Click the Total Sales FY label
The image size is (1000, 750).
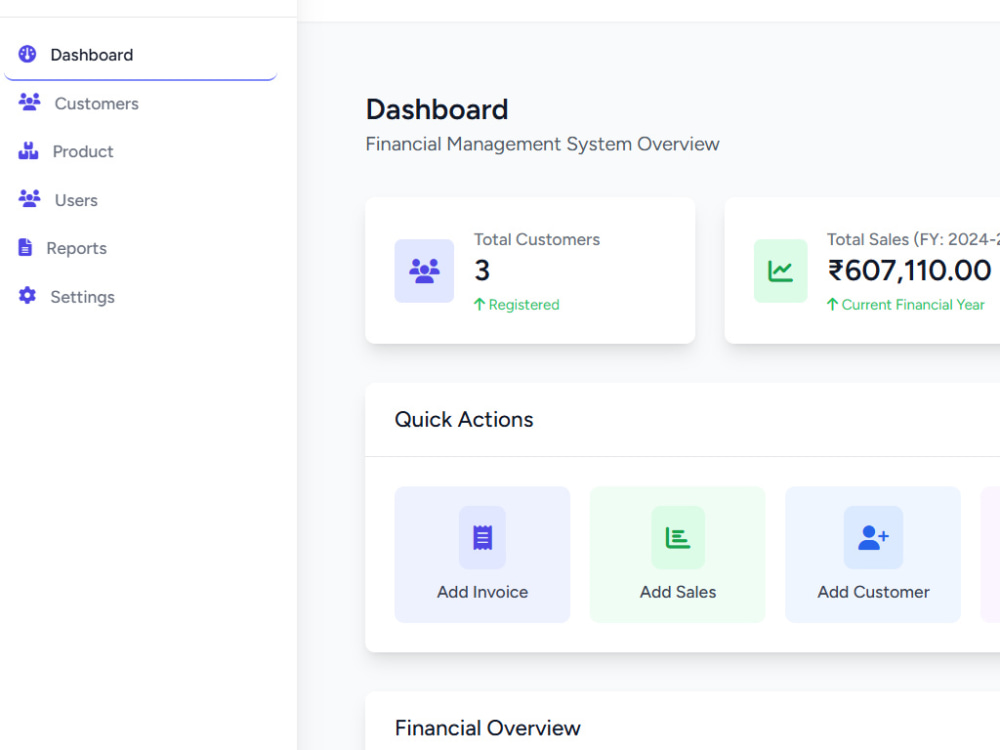click(913, 239)
